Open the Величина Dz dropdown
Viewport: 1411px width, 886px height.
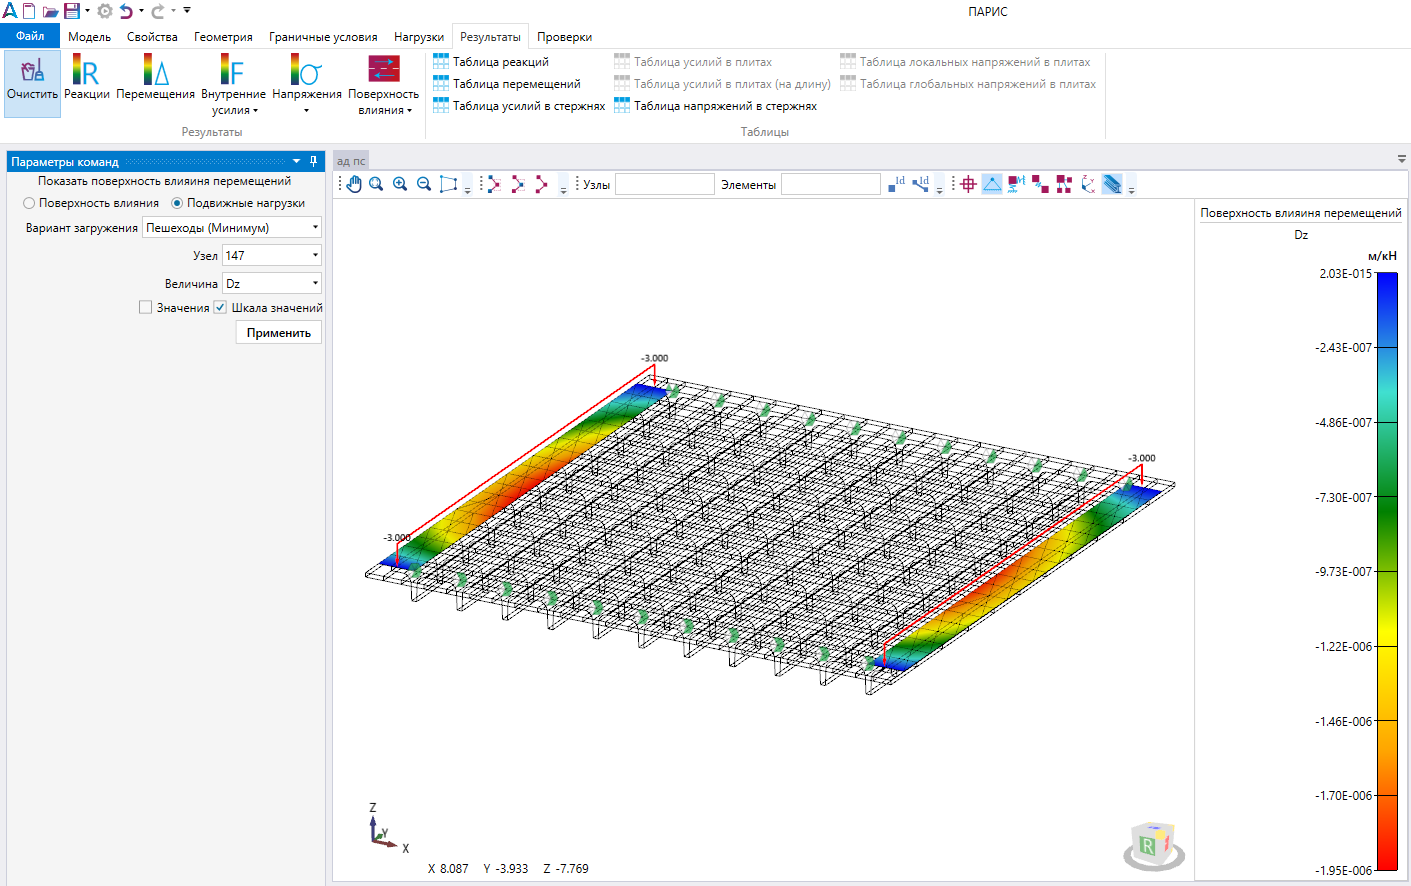point(272,284)
